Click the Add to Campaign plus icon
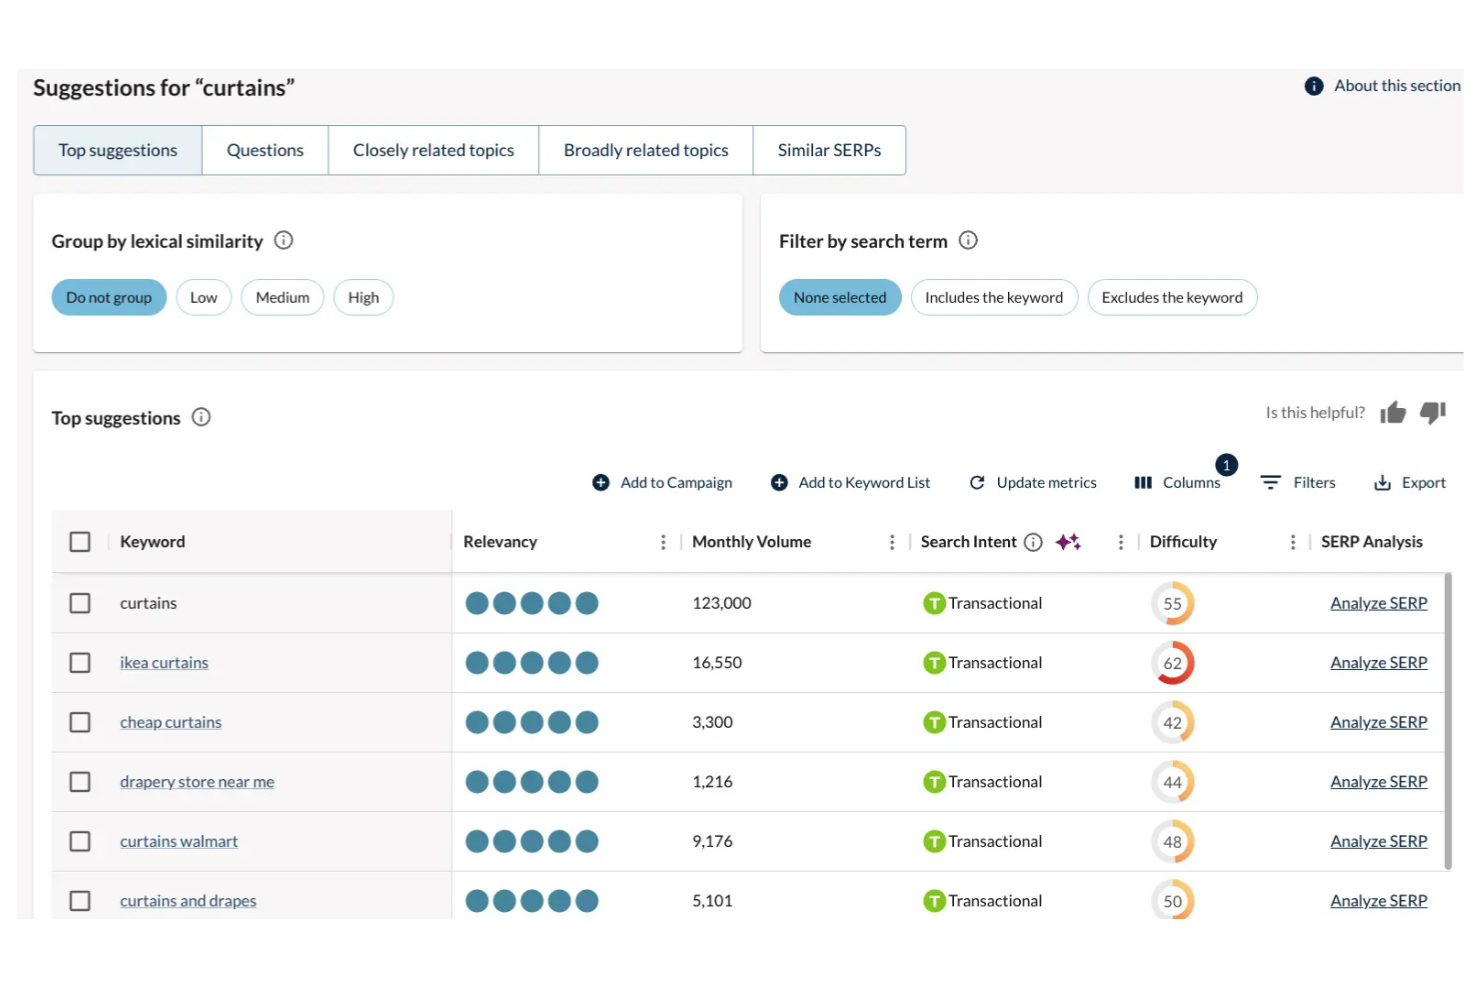1480x987 pixels. tap(600, 482)
